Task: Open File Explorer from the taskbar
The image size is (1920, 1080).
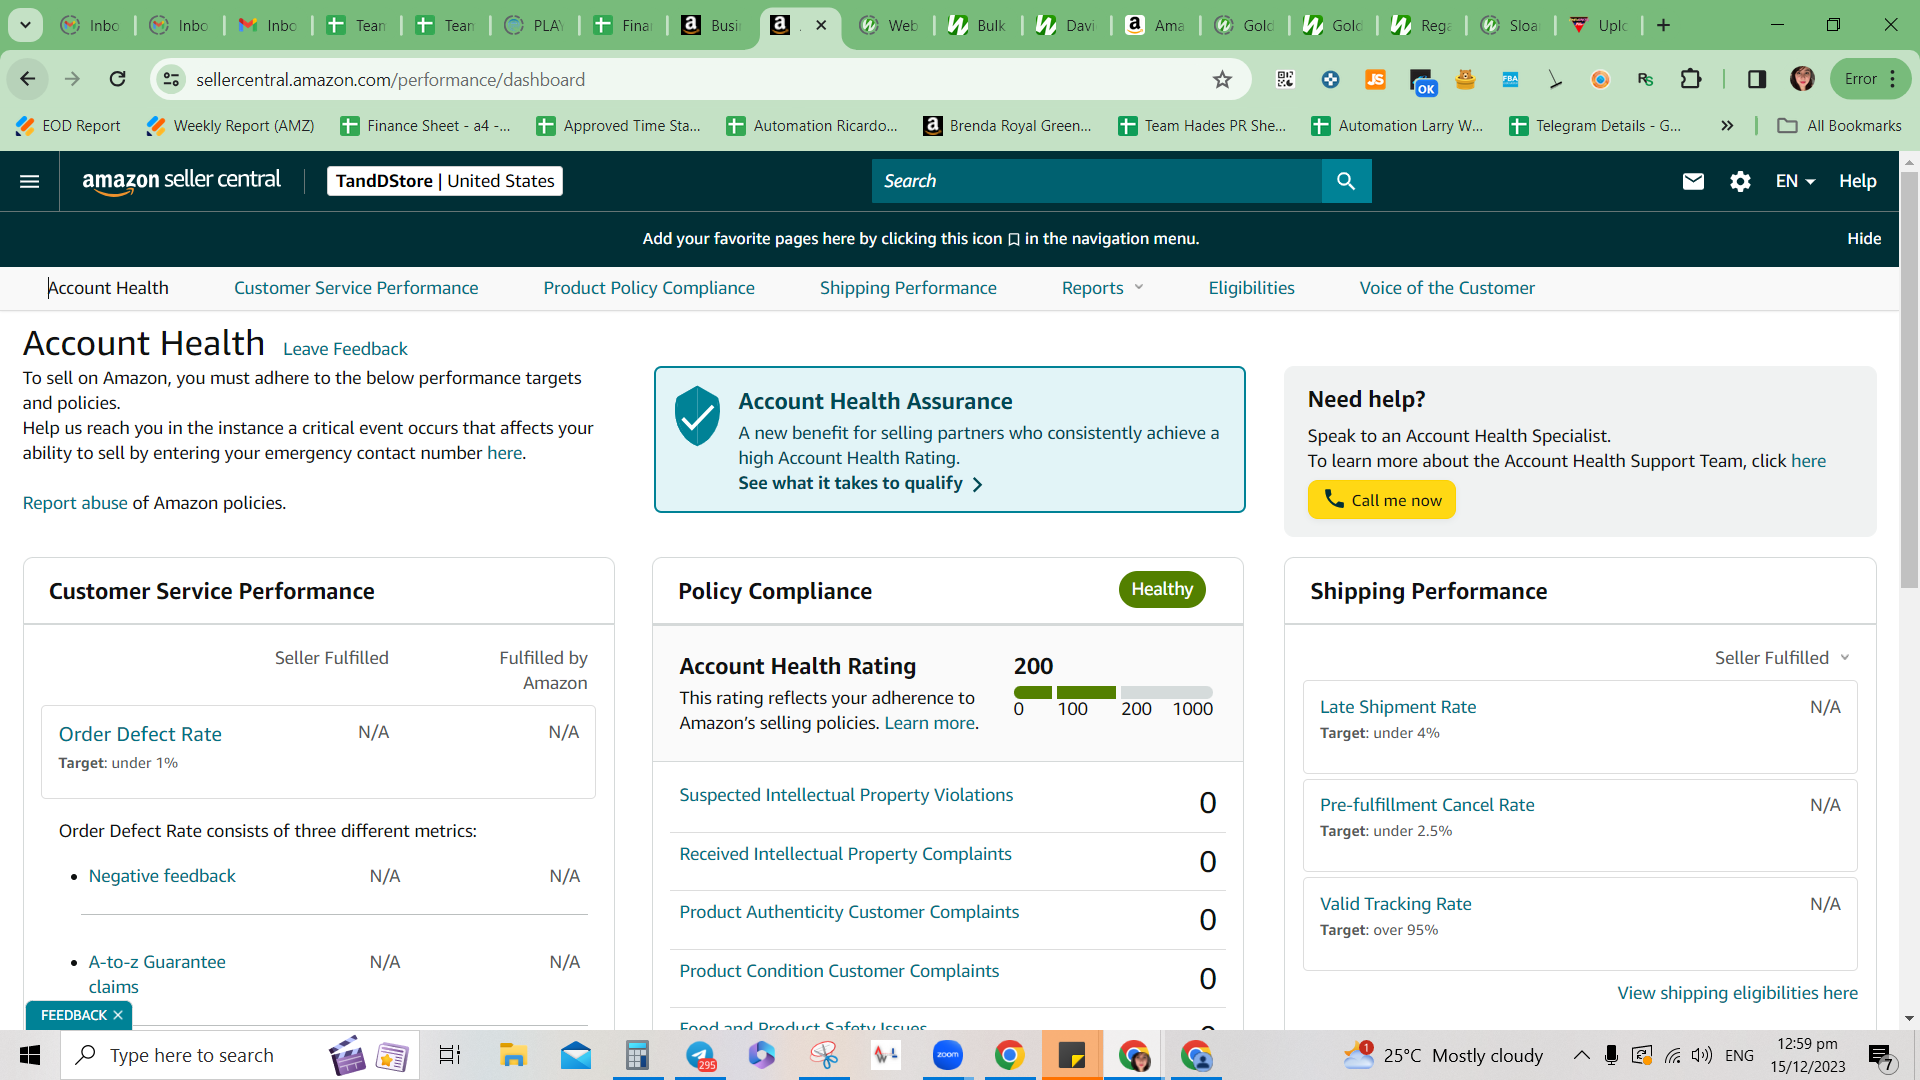Action: [513, 1055]
